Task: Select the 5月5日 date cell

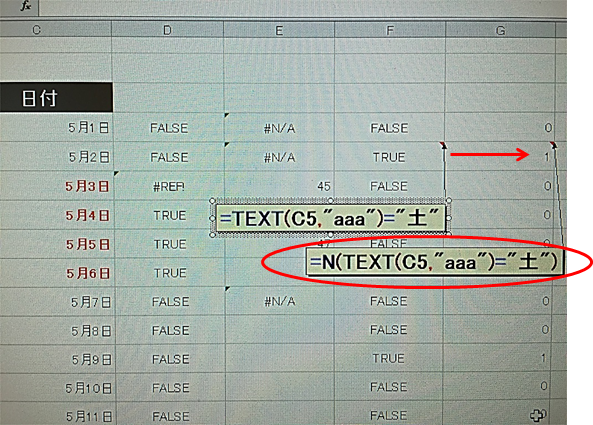Action: 57,244
